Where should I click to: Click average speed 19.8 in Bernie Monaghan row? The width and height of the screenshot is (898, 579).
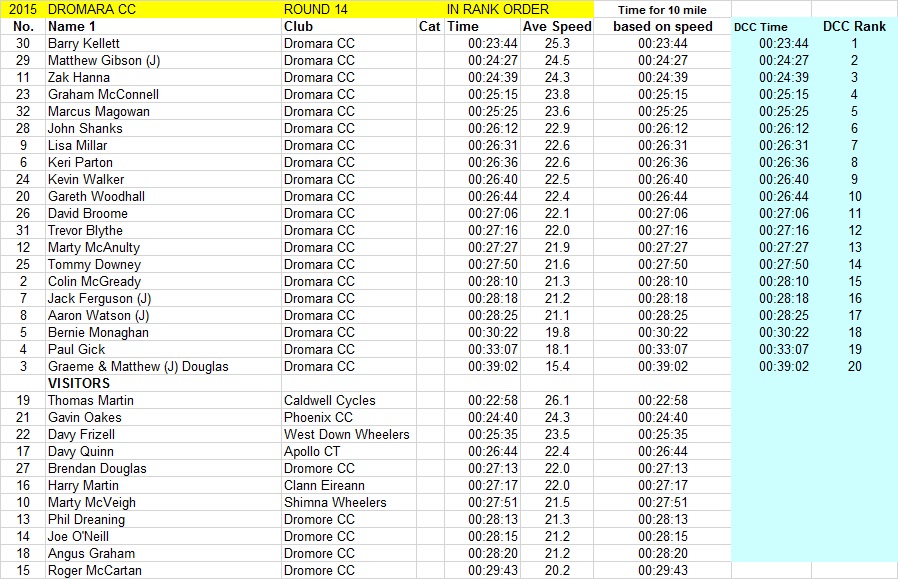[x=557, y=333]
